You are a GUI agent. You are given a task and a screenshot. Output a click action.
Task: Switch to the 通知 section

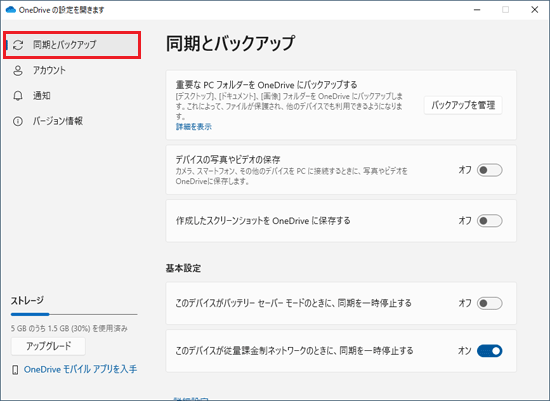[x=72, y=96]
